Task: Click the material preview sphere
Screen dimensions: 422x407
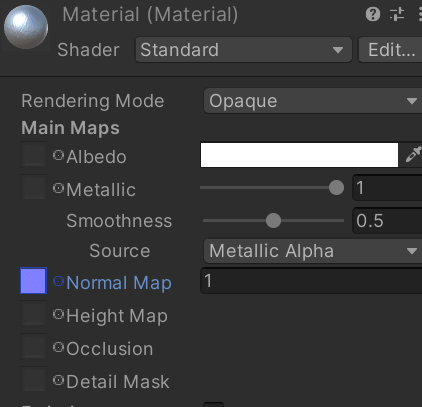Action: coord(26,27)
